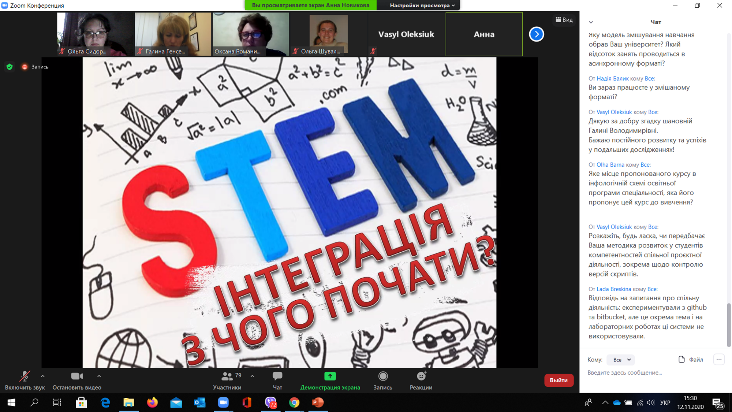This screenshot has width=732, height=412.
Task: Click the Участники participants icon
Action: point(227,376)
